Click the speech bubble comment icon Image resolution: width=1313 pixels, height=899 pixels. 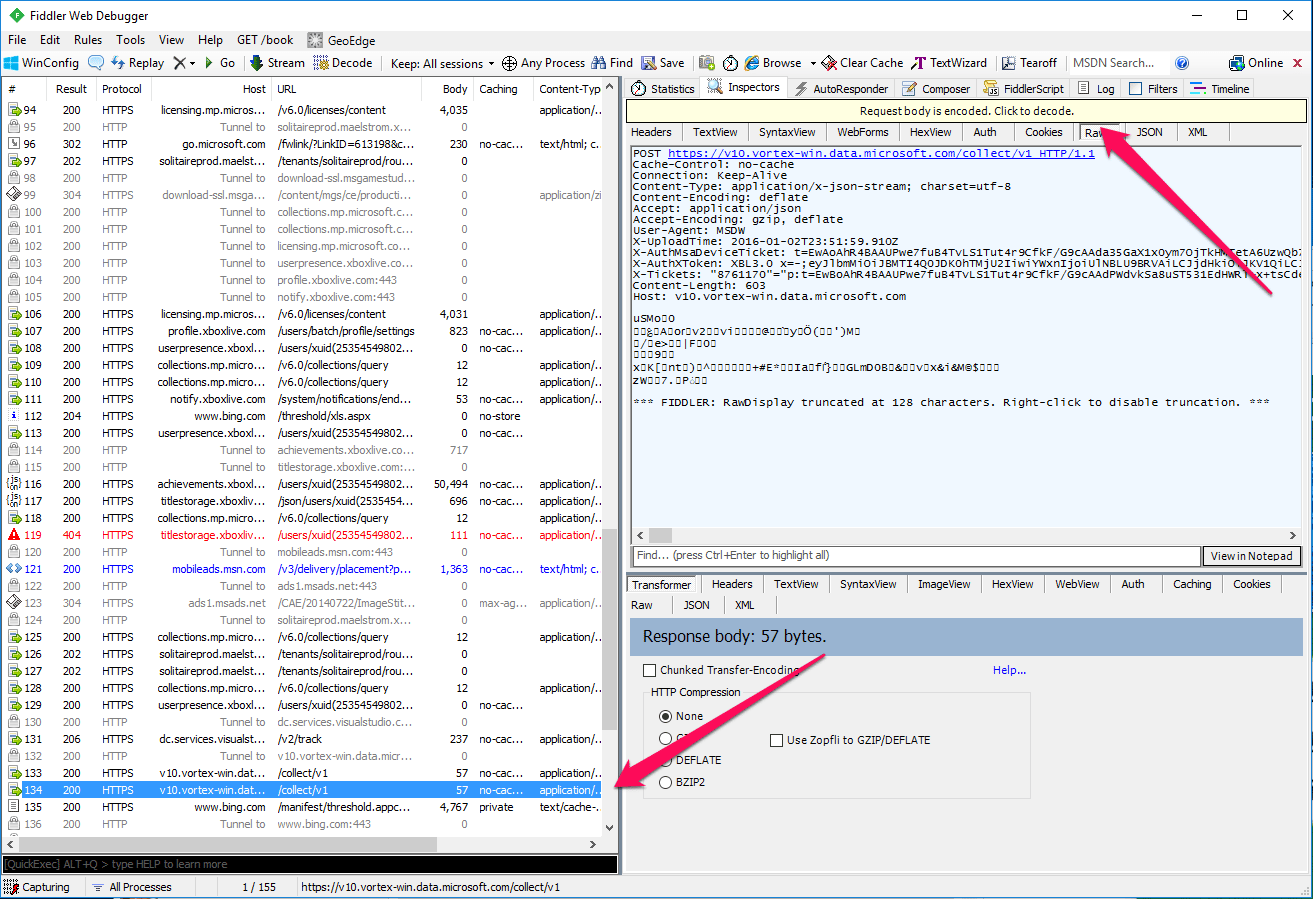pos(96,63)
